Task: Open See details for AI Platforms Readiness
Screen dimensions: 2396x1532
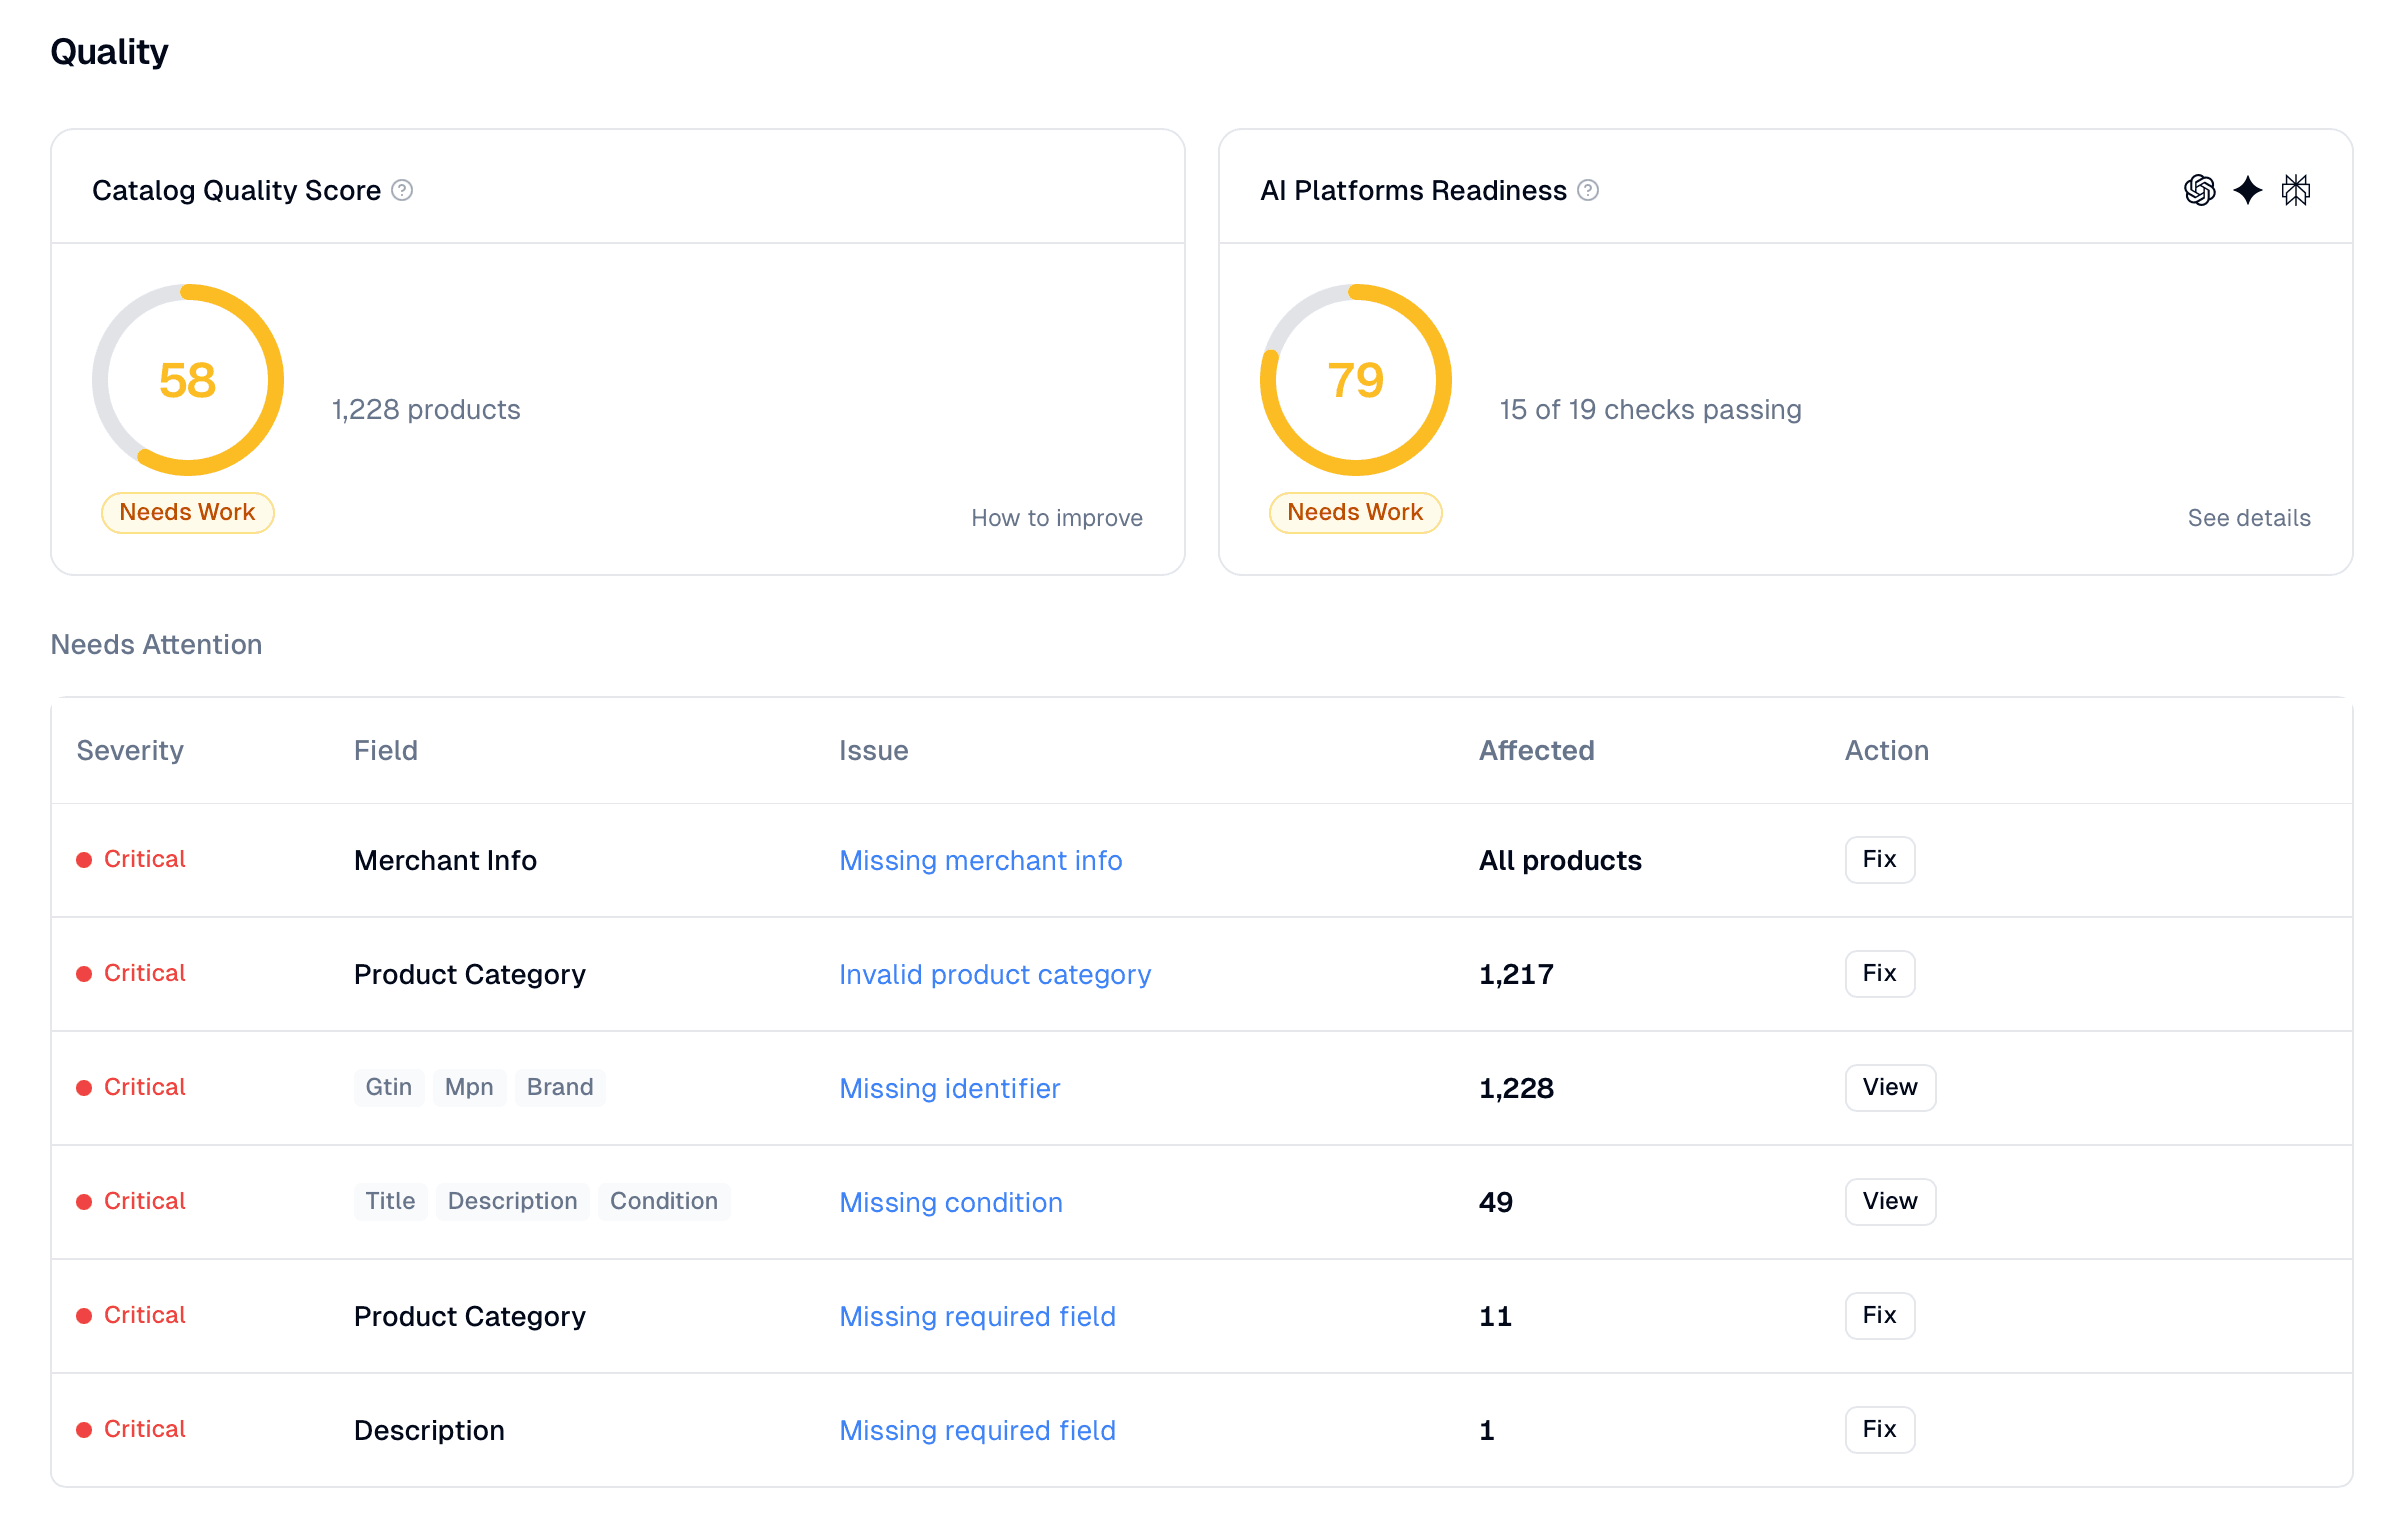Action: pos(2249,517)
